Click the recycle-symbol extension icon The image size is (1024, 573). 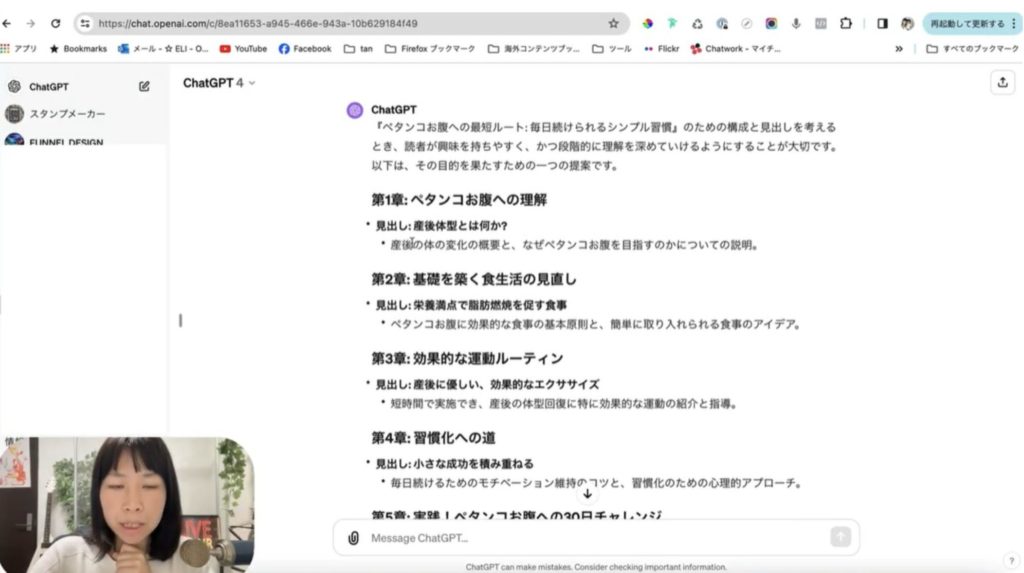coord(697,24)
